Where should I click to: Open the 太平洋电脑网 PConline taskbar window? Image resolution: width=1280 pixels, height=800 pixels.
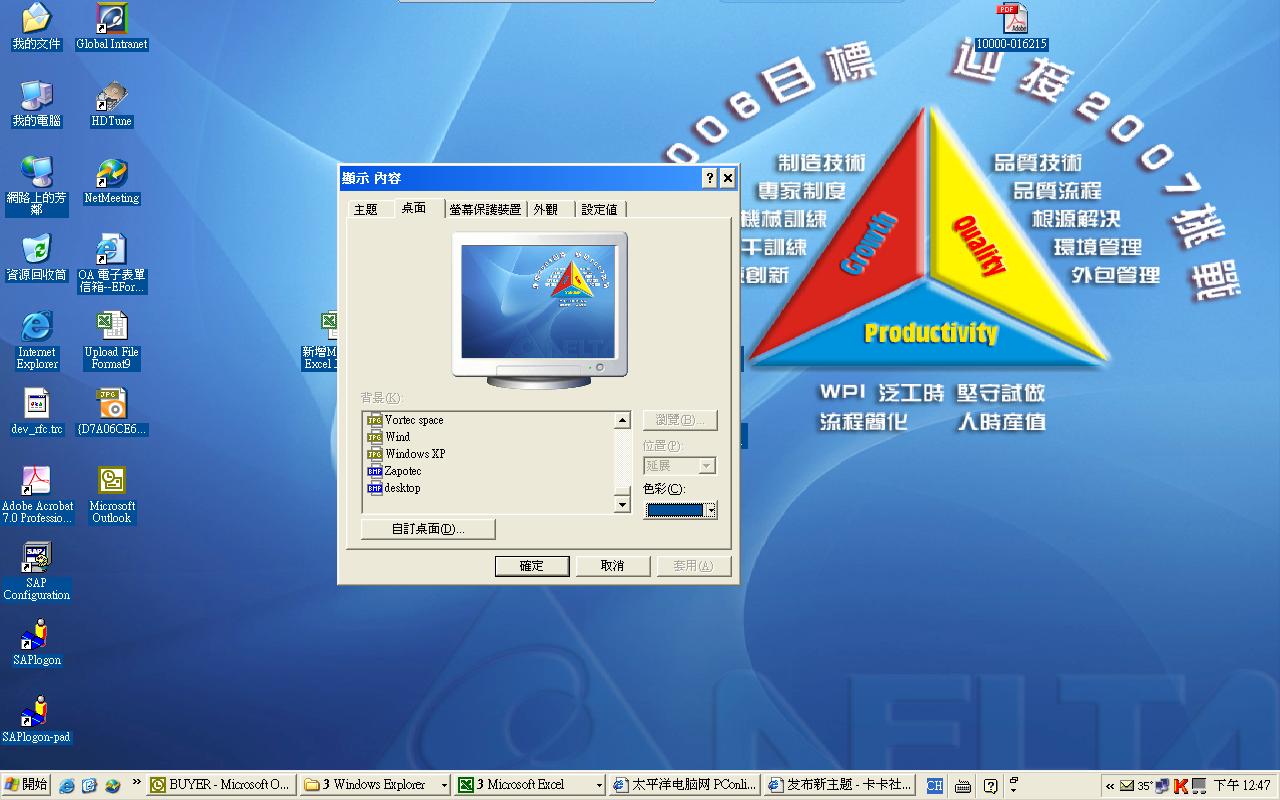[685, 785]
